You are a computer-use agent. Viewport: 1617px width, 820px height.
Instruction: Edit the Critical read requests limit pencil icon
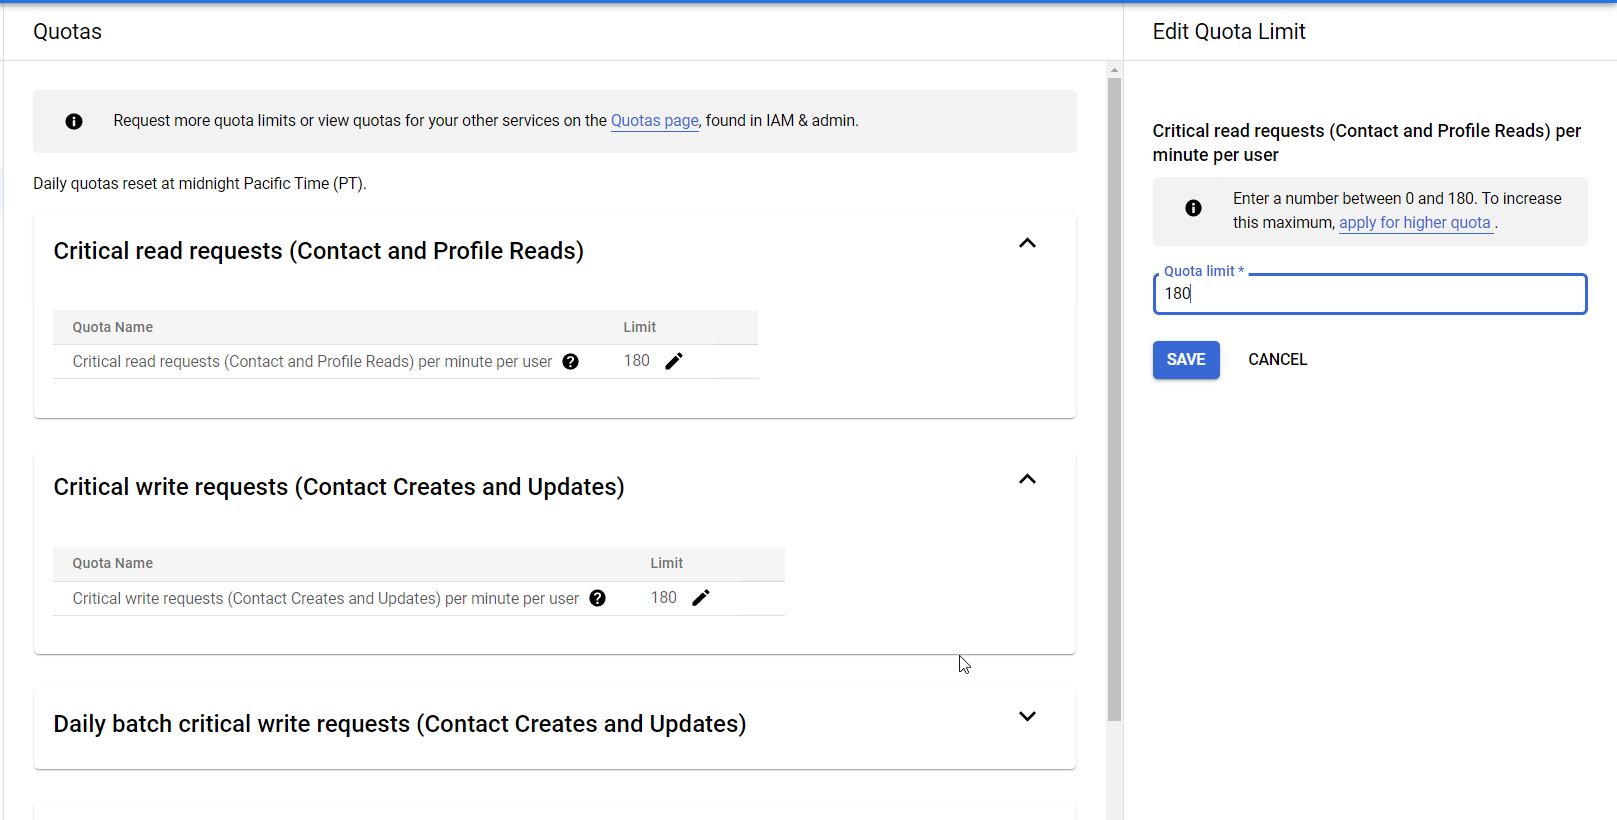point(674,361)
